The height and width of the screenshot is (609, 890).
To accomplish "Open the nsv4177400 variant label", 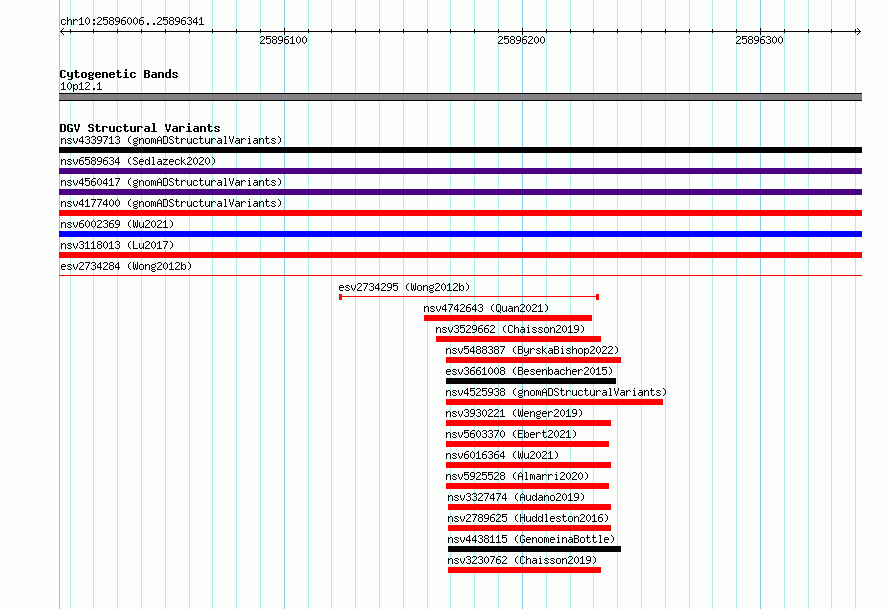I will (x=171, y=203).
